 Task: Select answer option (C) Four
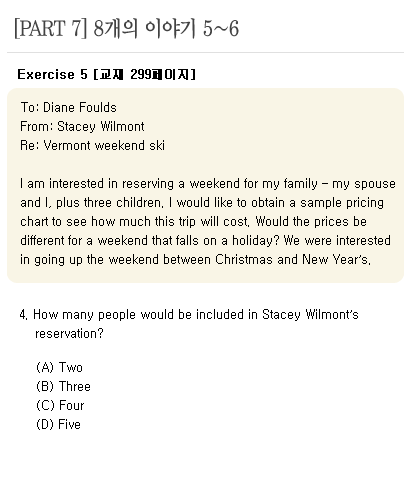click(x=60, y=405)
